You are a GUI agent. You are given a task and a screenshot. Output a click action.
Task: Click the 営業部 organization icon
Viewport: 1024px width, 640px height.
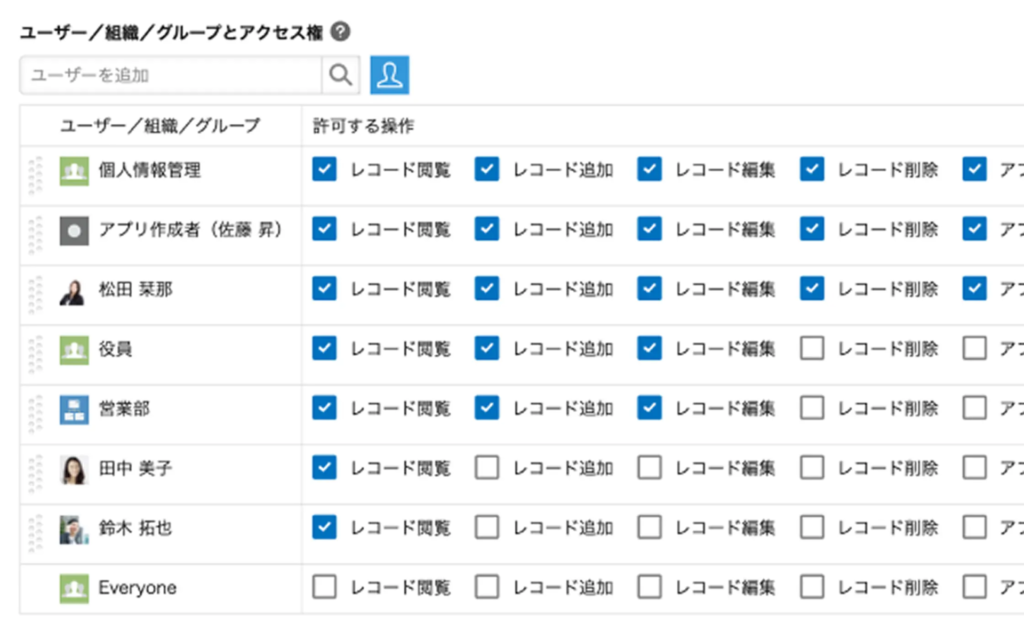pos(75,408)
